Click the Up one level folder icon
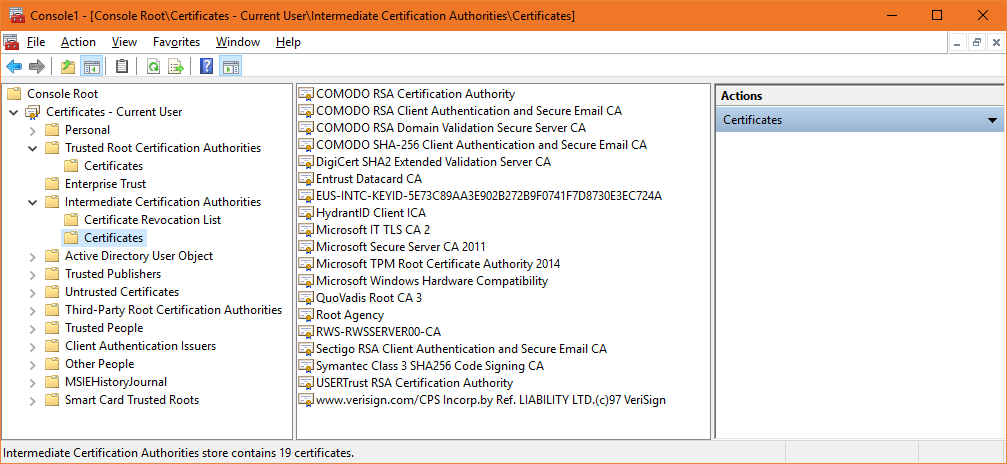Image resolution: width=1007 pixels, height=464 pixels. coord(67,66)
